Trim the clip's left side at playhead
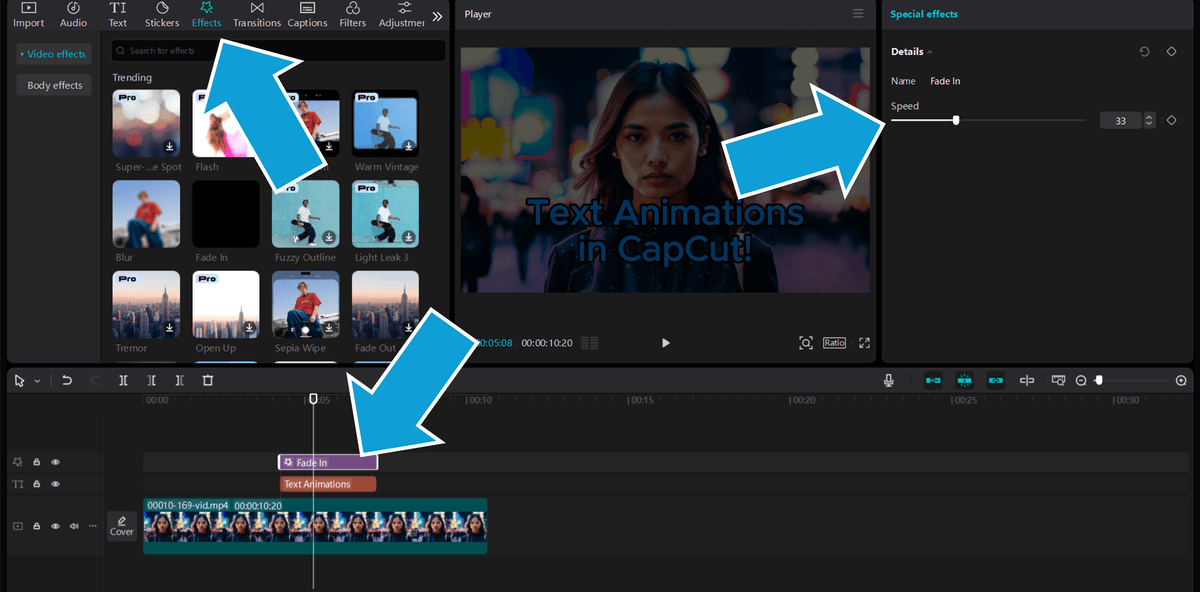Screen dimensions: 1200x592 (x=151, y=380)
